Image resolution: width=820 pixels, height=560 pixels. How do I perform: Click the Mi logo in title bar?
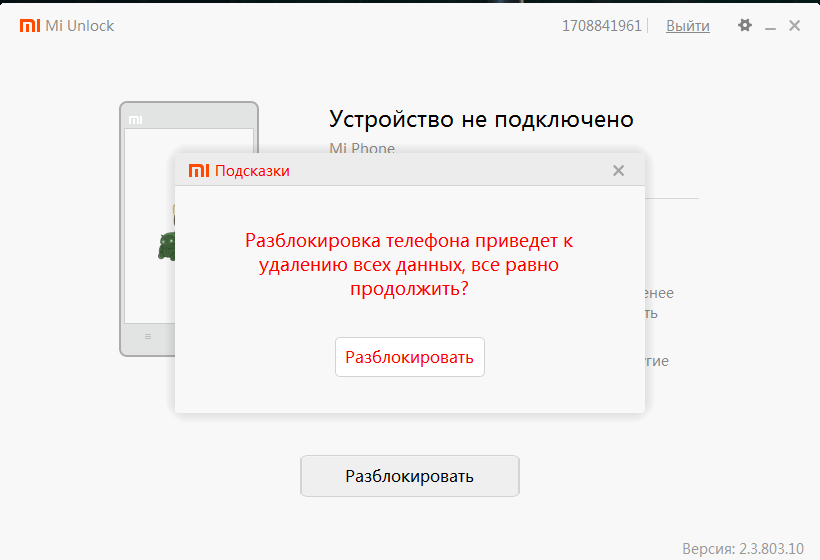coord(30,26)
